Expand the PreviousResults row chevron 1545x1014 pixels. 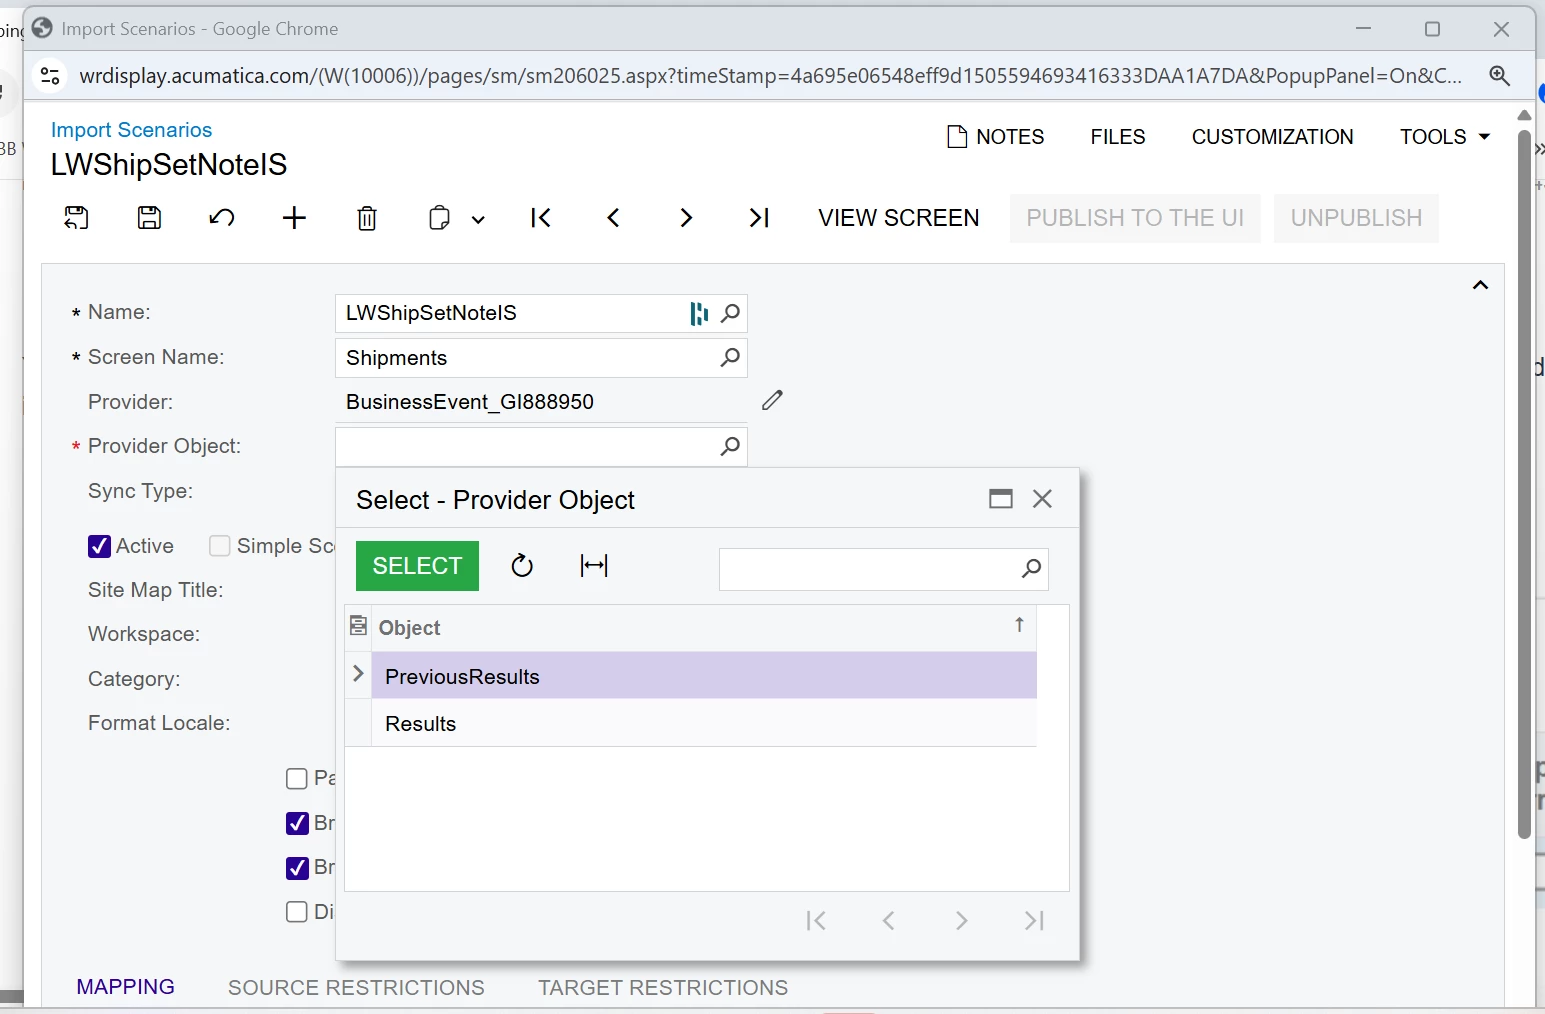(x=358, y=674)
